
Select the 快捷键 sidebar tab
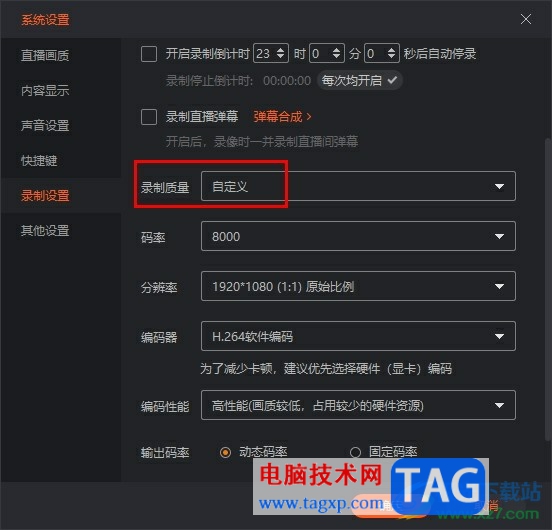pos(39,160)
